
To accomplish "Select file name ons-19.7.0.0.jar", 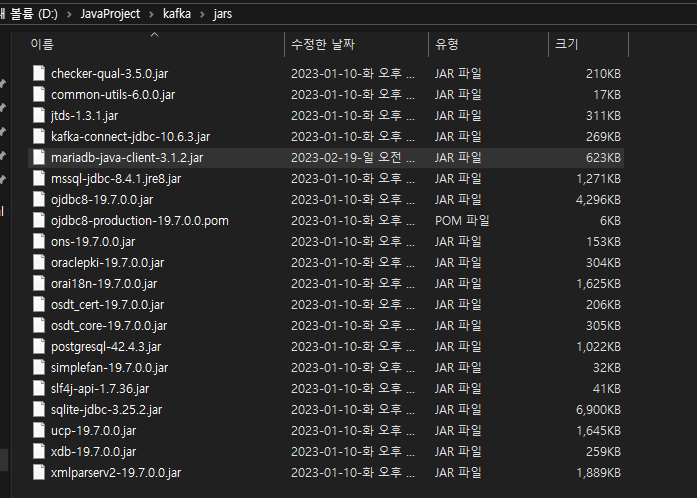I will tap(93, 241).
